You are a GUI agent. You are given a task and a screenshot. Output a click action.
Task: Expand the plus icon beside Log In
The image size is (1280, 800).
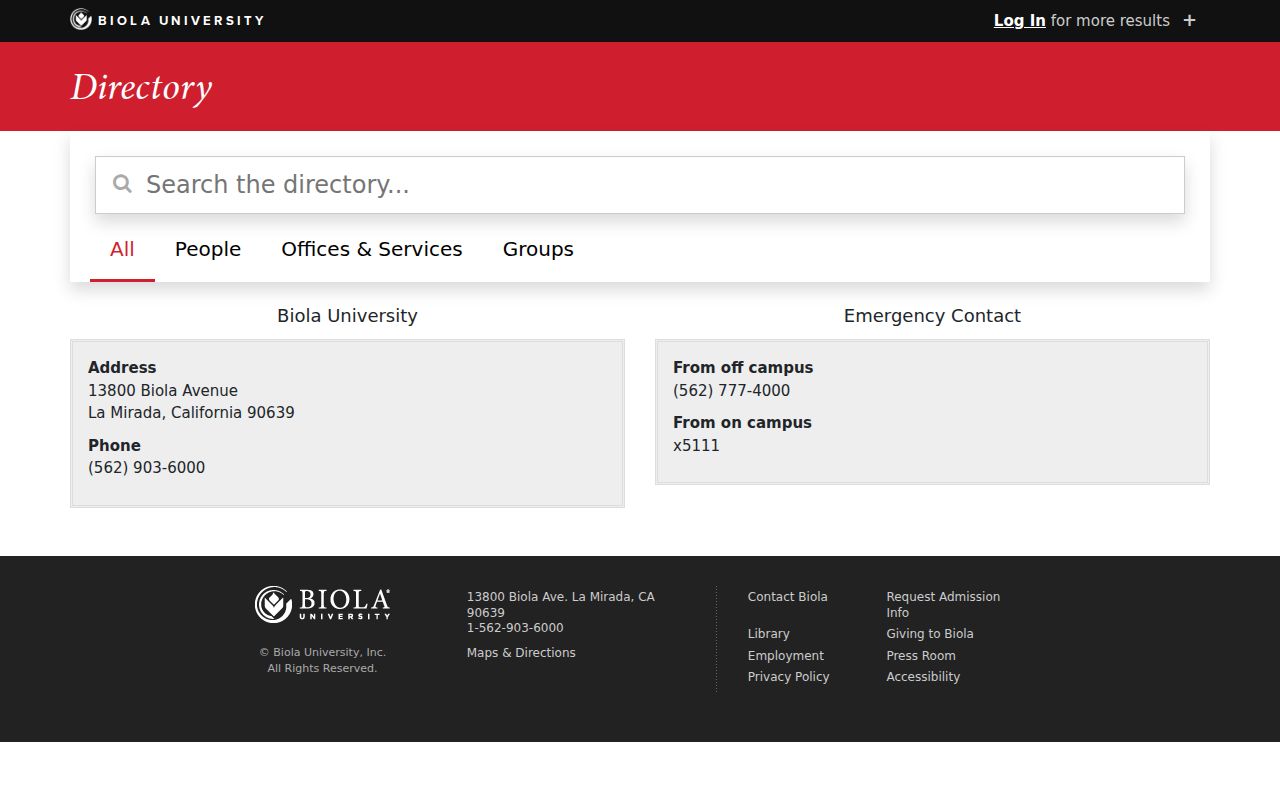(x=1189, y=20)
